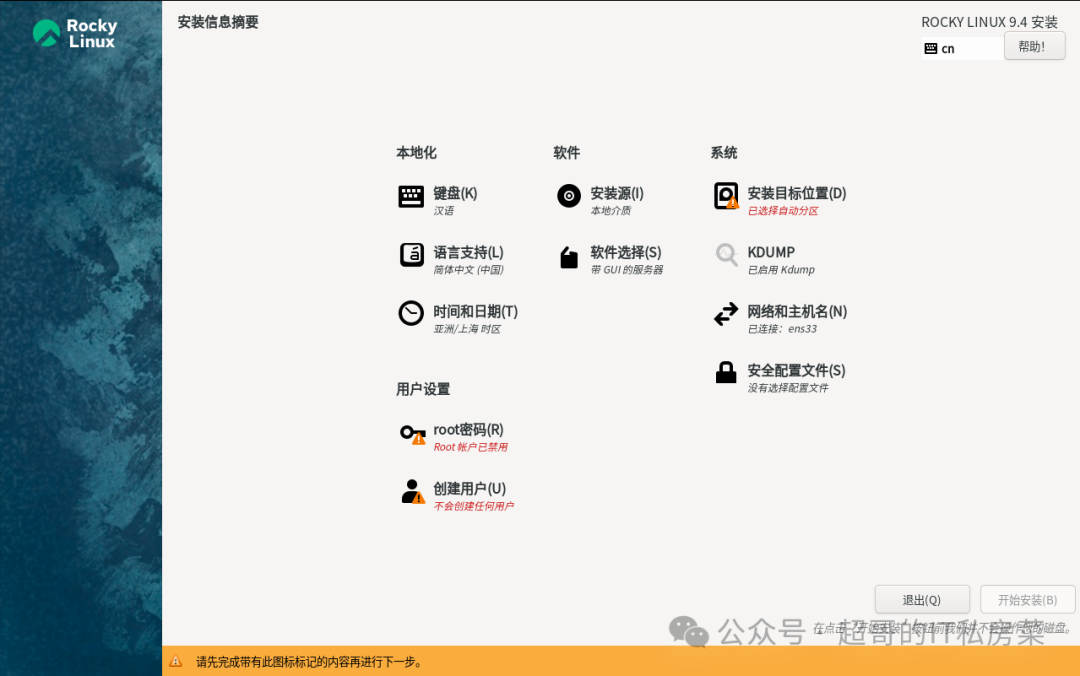The height and width of the screenshot is (676, 1080).
Task: Click the 安装信息摘要 header title
Action: 215,21
